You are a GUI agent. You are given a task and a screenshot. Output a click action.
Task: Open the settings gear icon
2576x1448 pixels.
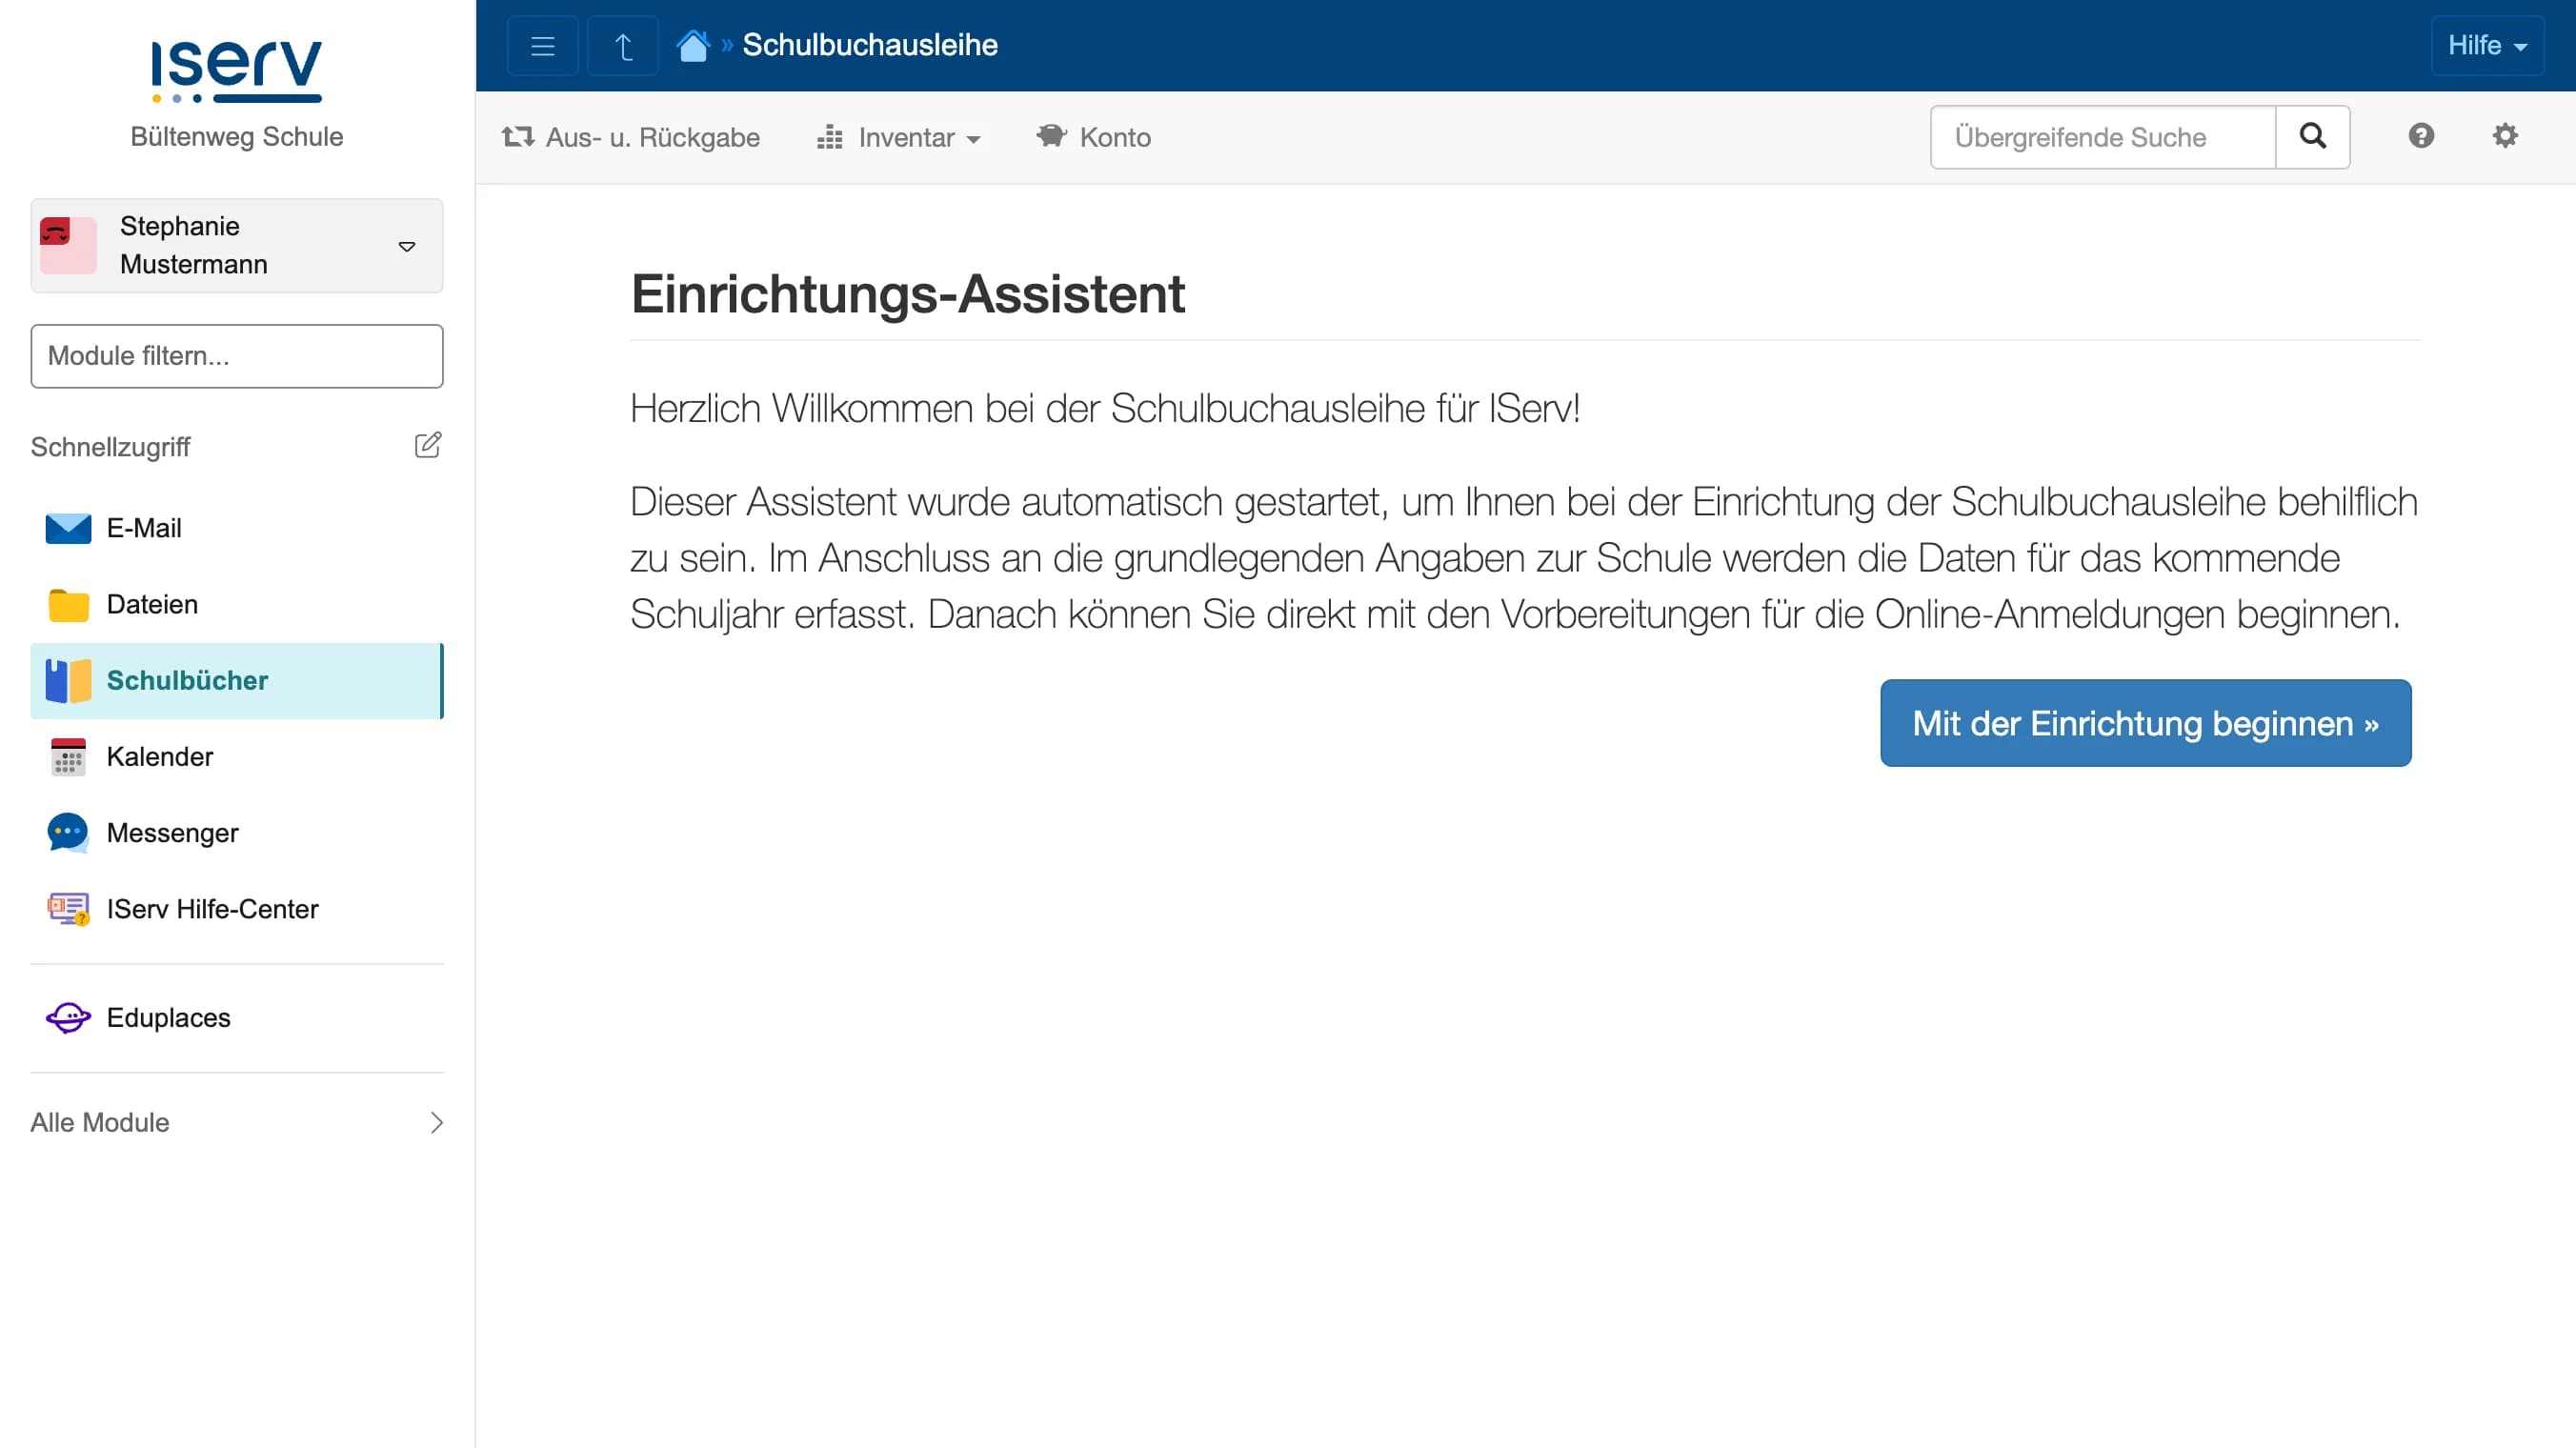pos(2505,136)
